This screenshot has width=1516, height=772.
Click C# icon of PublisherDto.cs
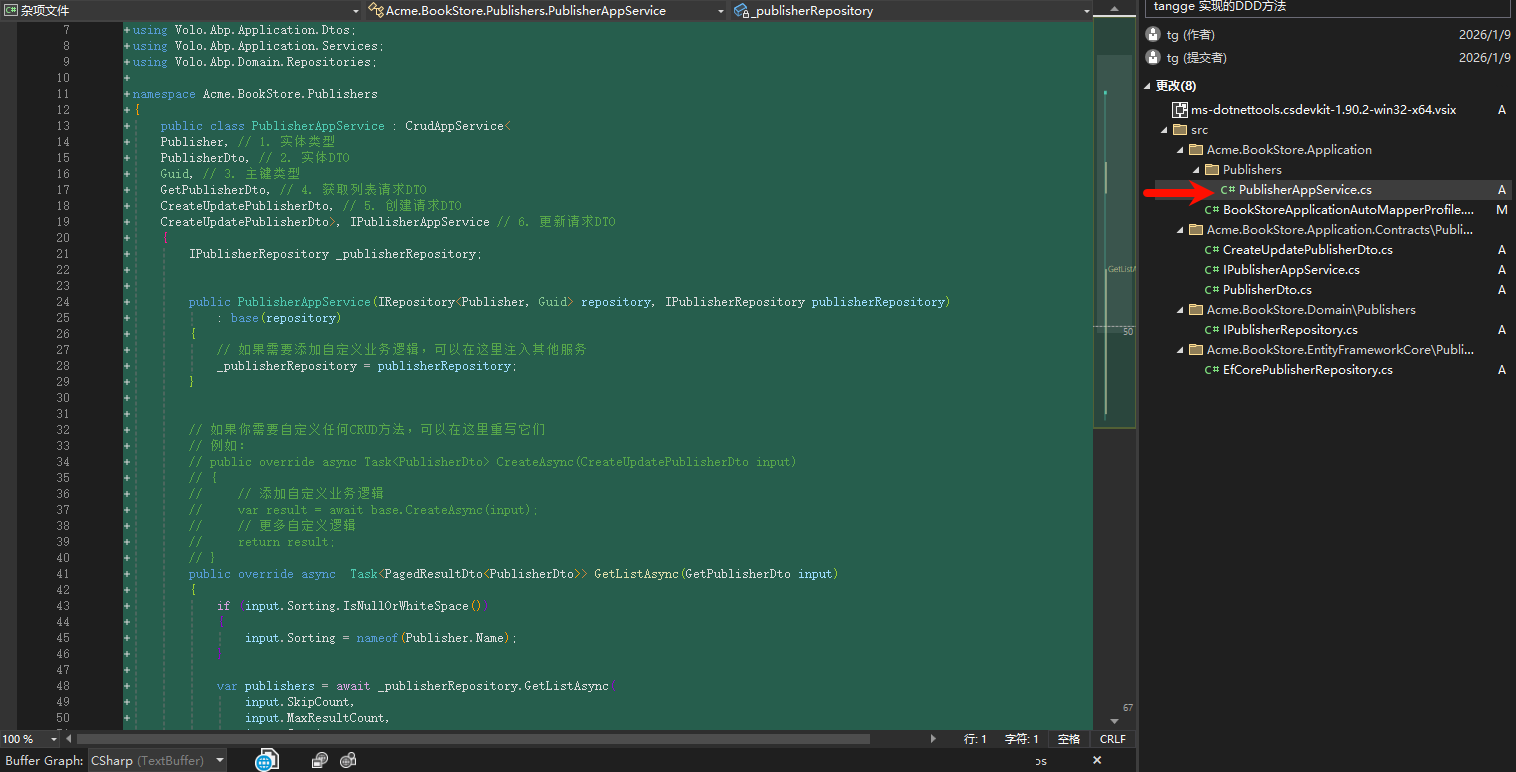pyautogui.click(x=1212, y=290)
